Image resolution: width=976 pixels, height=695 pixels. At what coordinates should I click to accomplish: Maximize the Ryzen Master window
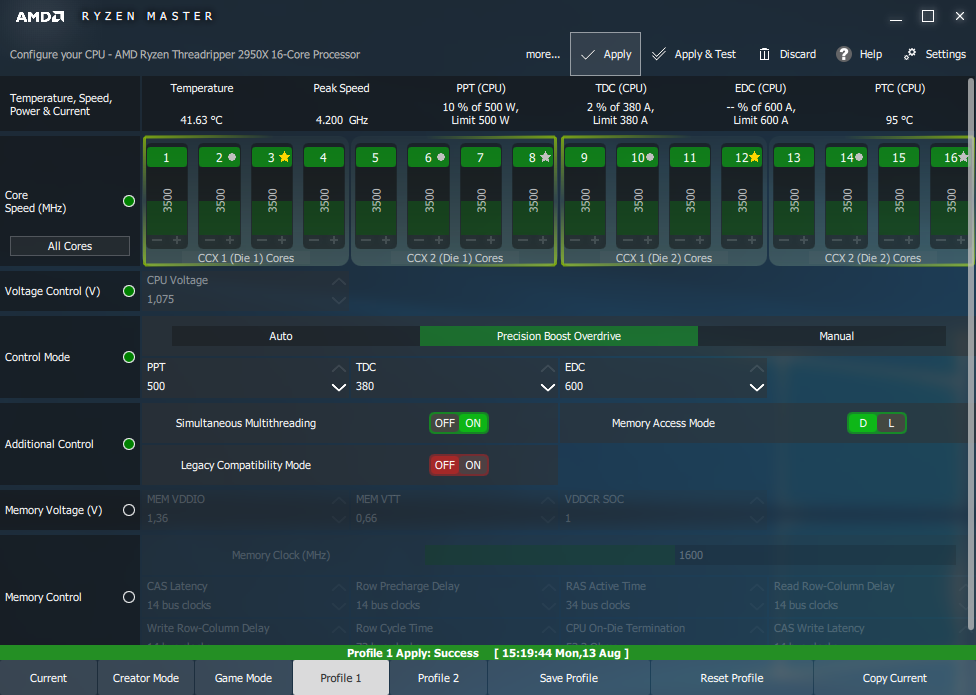[927, 16]
